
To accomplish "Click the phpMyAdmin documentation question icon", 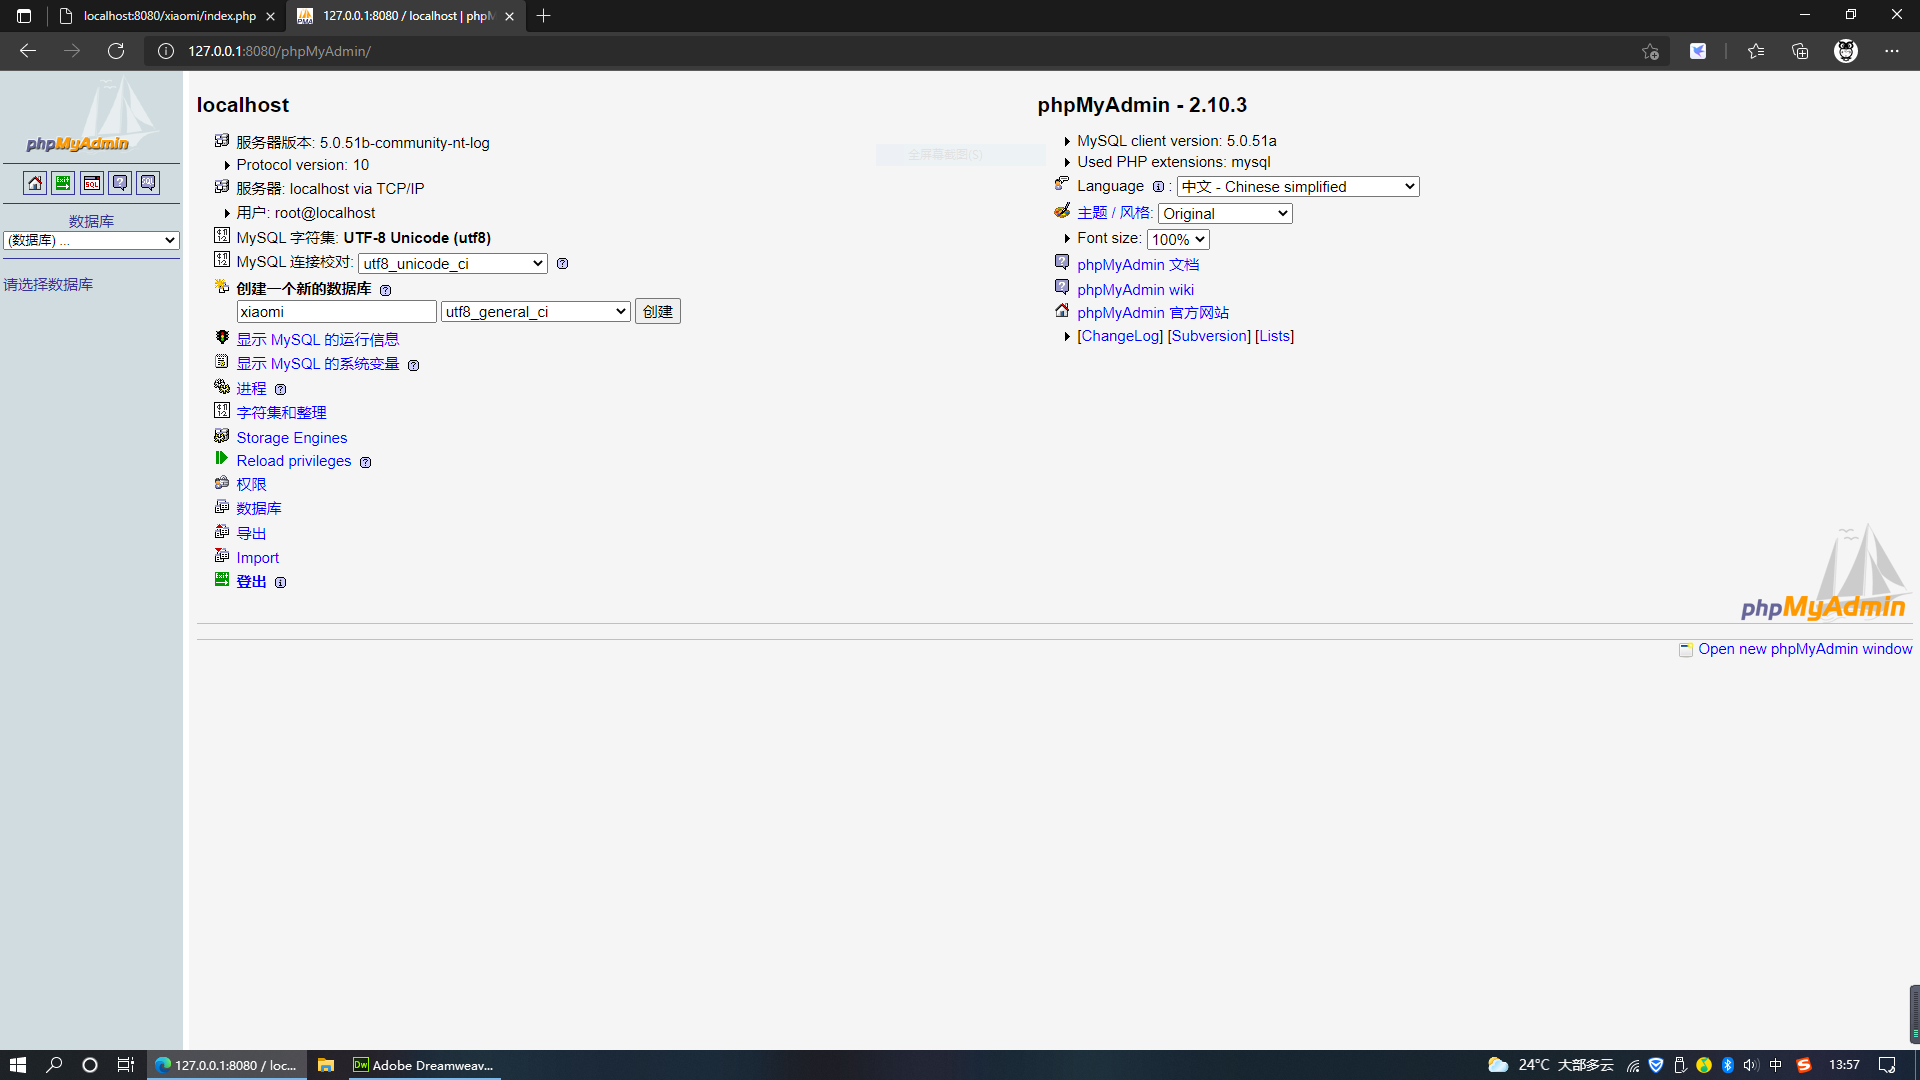I will tap(120, 183).
